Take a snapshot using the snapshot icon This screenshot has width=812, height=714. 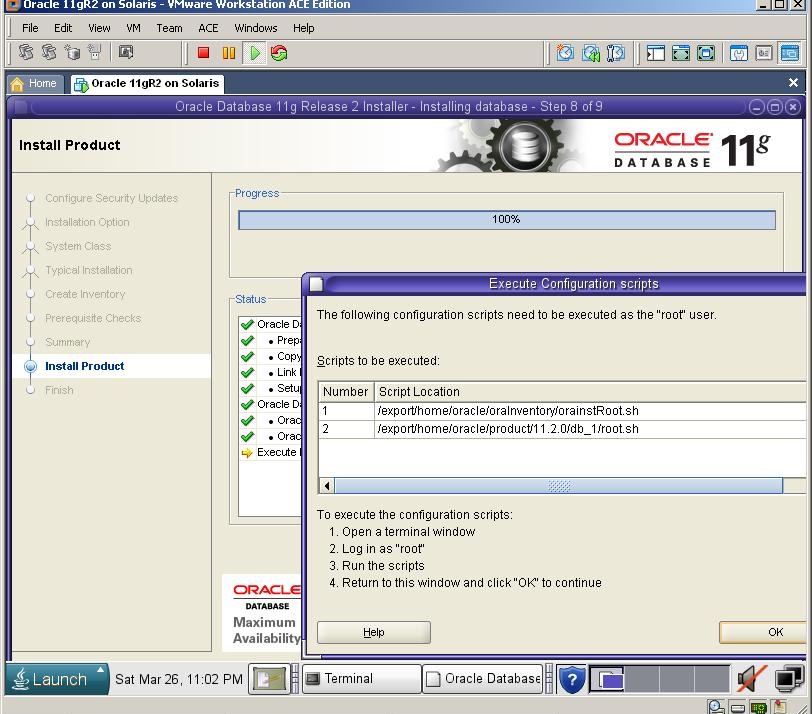(x=565, y=53)
